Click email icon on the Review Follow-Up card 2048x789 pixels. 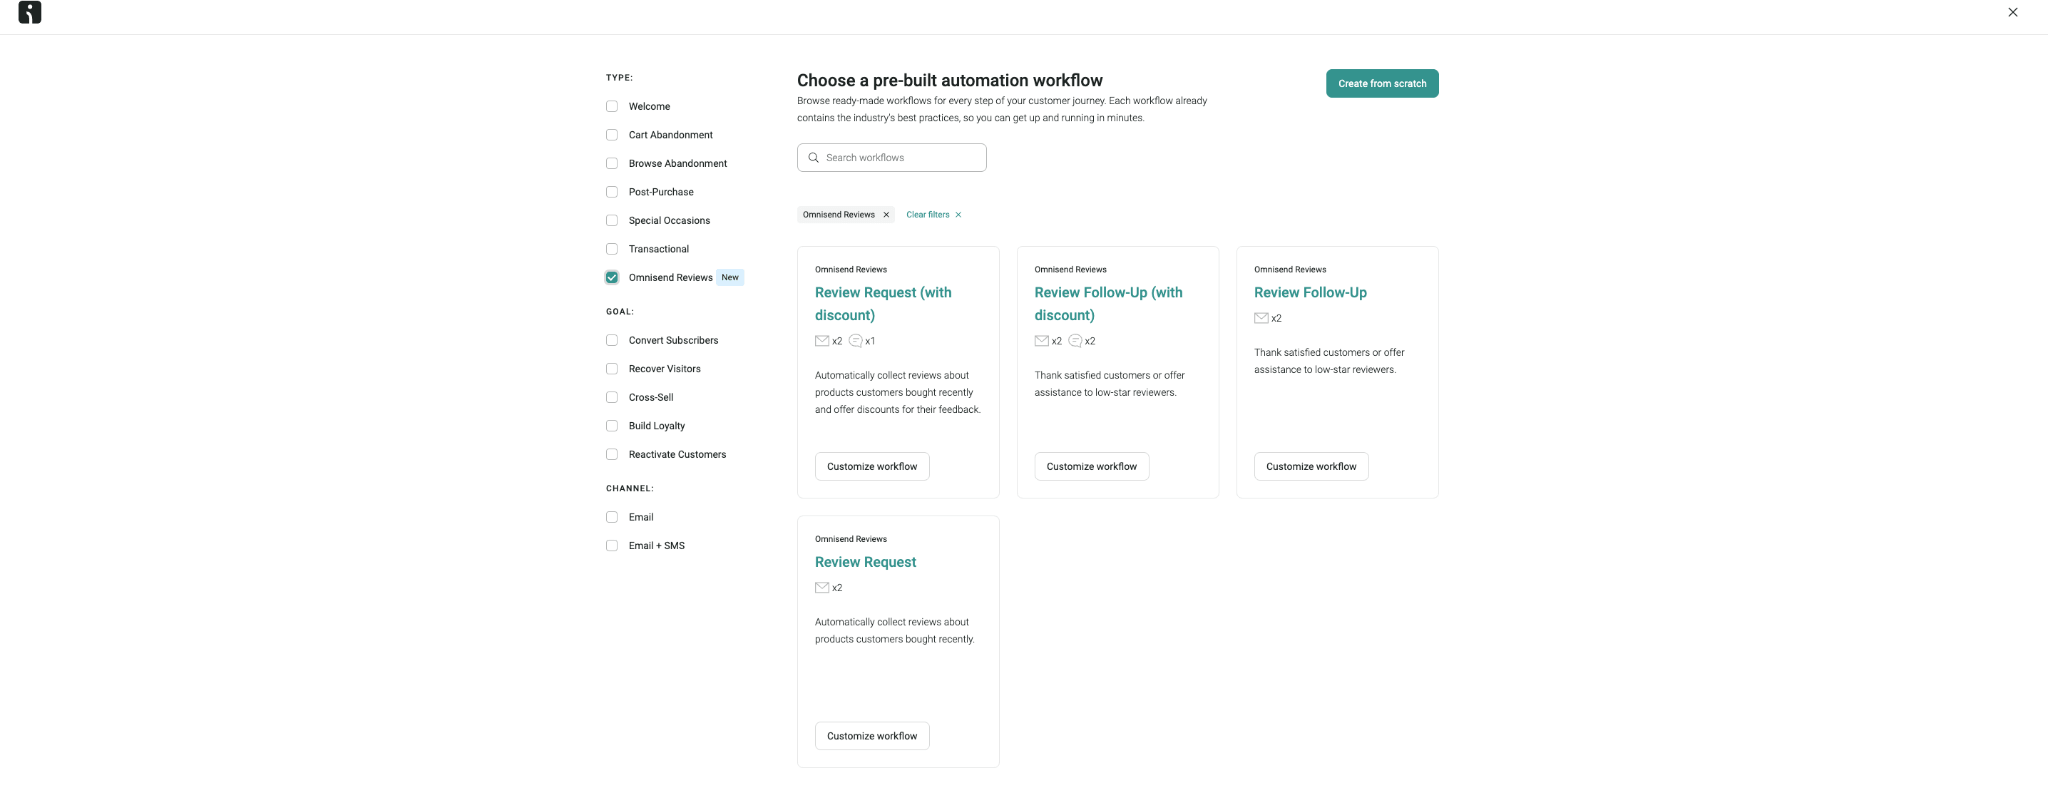[1261, 318]
